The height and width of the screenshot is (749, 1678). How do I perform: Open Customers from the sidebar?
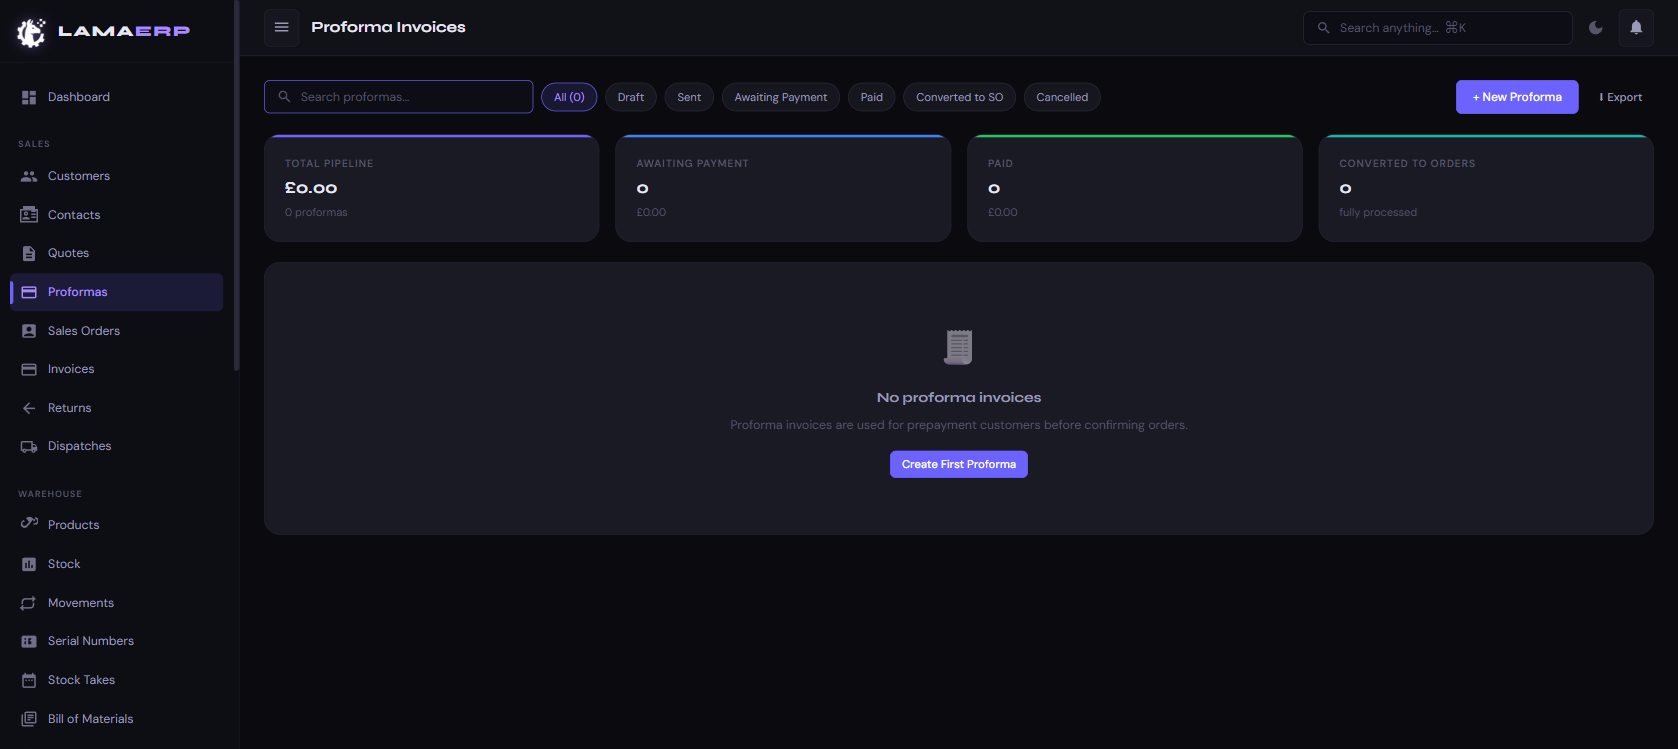point(78,176)
